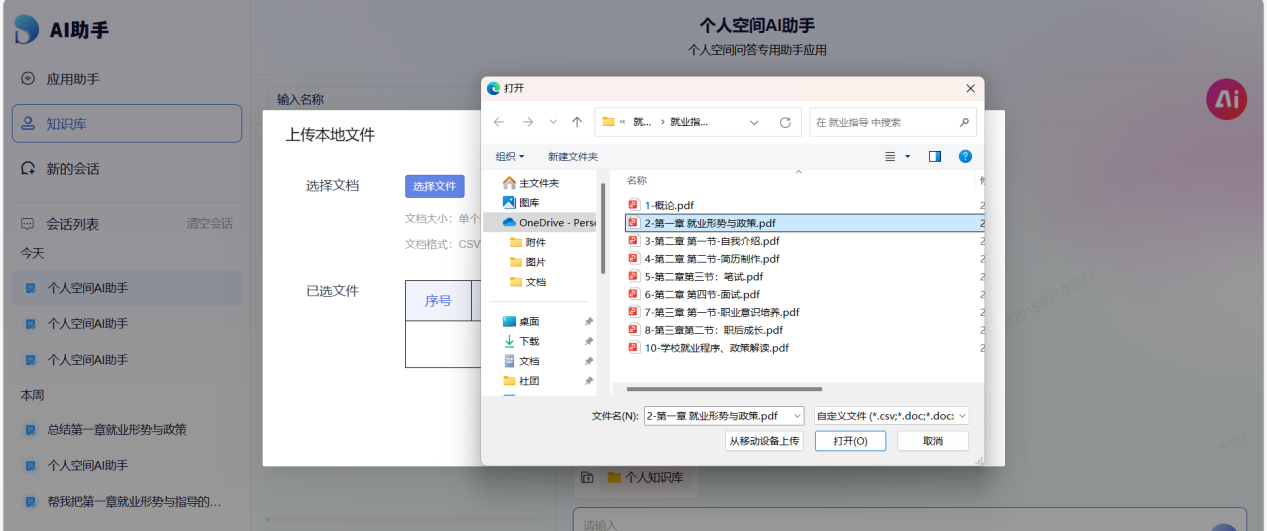1267x531 pixels.
Task: Click the up-directory arrow in file dialog
Action: (577, 122)
